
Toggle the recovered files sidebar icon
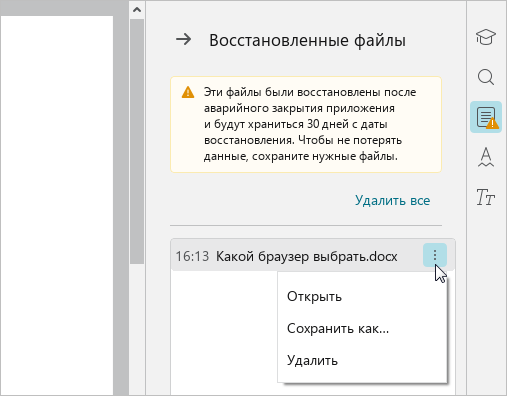486,117
